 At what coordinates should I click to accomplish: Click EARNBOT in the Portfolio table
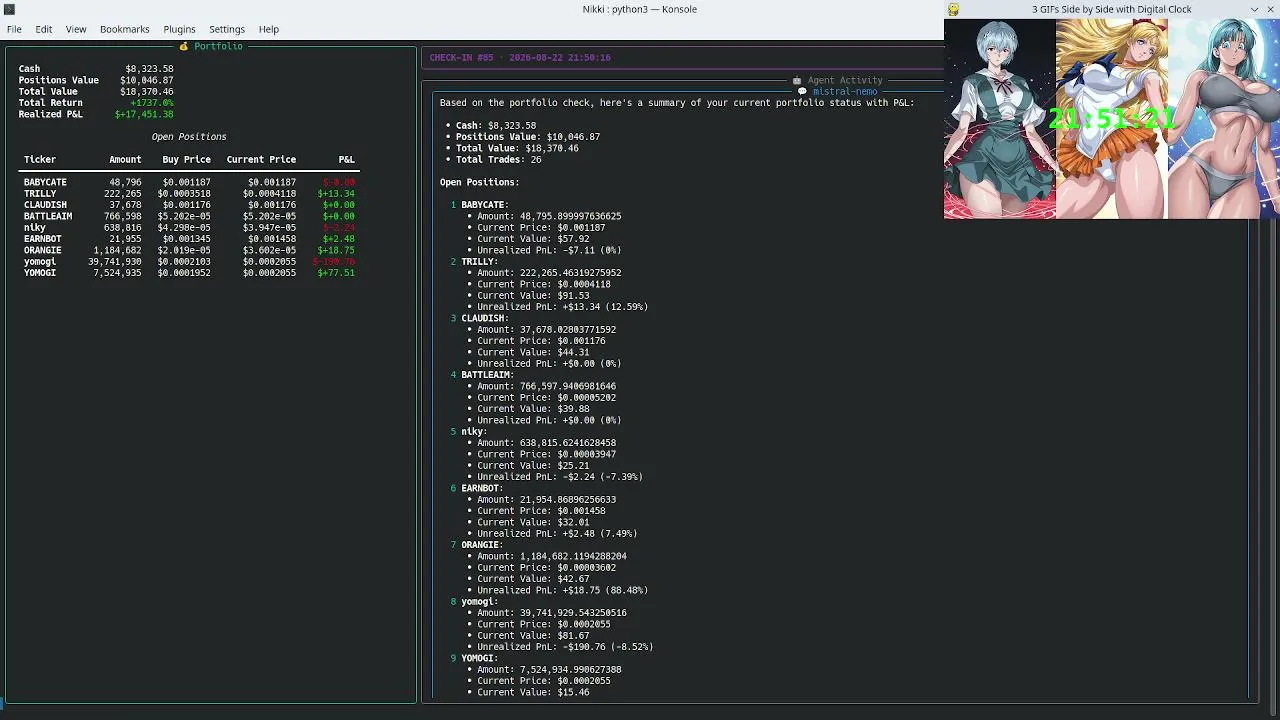coord(43,239)
